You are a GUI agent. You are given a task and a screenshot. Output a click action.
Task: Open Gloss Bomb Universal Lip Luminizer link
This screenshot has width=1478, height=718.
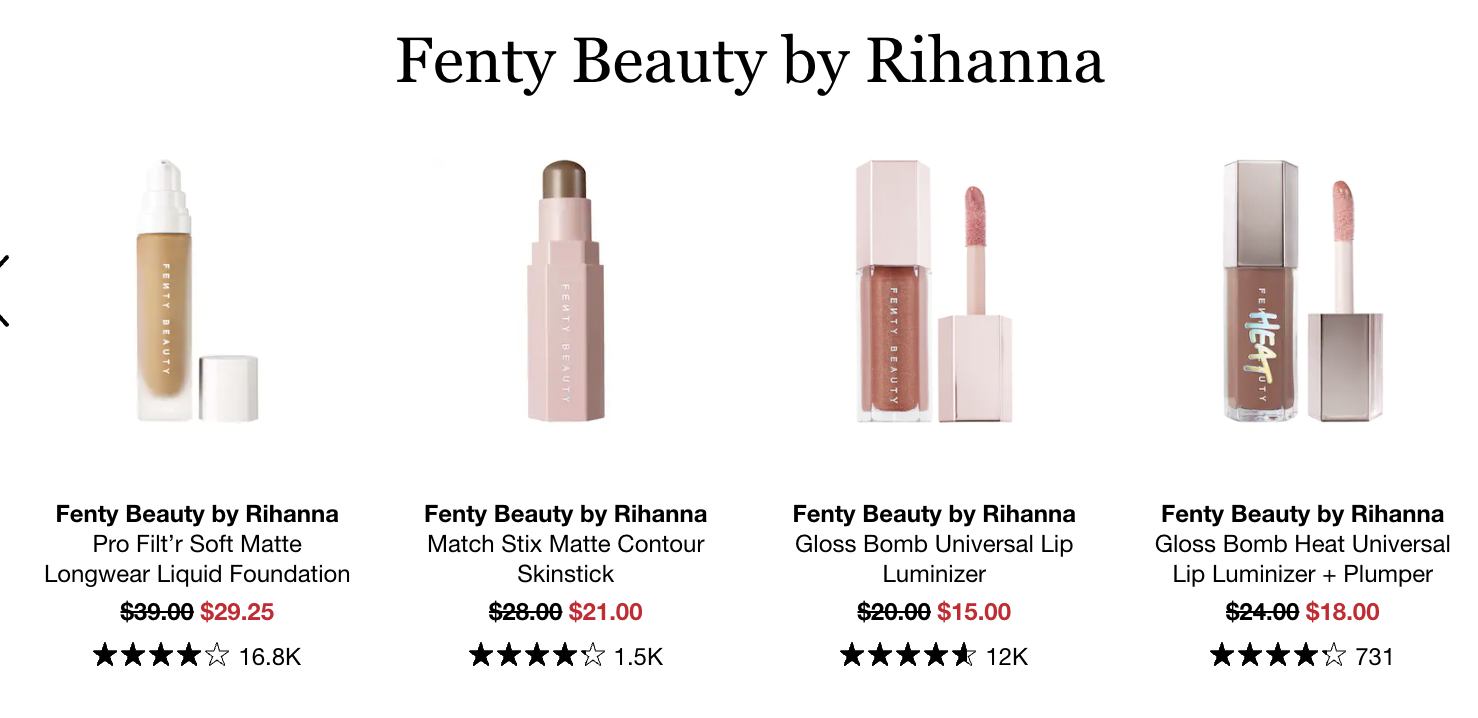[934, 559]
